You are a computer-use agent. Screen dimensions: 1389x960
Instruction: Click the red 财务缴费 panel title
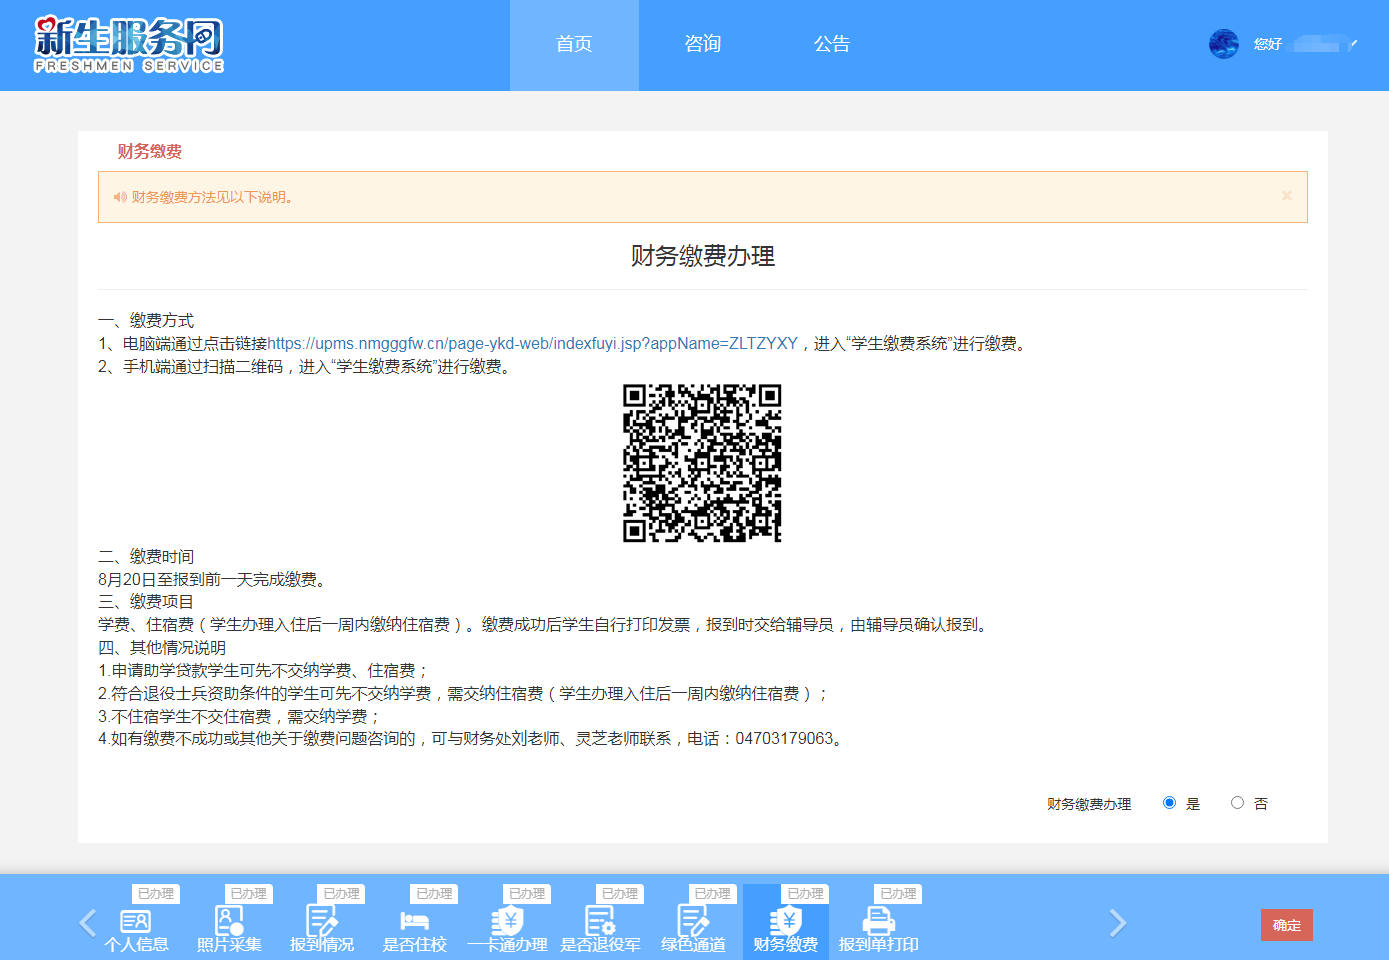point(150,151)
